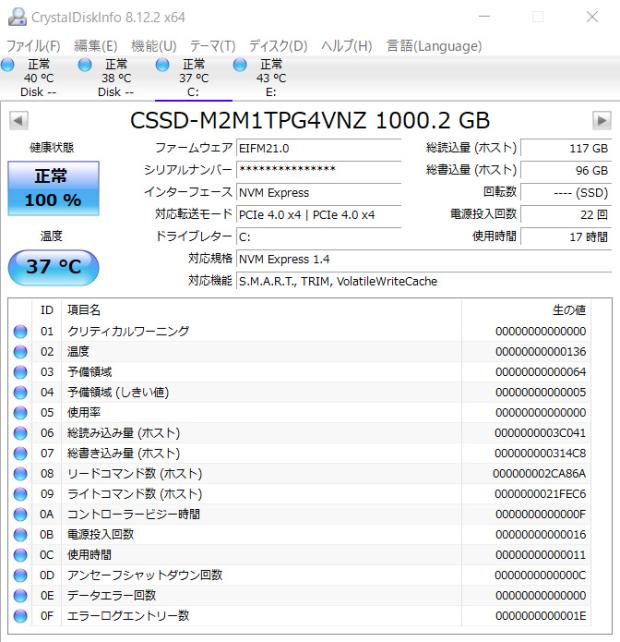Click raw value 0000000003C041
The width and height of the screenshot is (620, 642).
(x=540, y=433)
